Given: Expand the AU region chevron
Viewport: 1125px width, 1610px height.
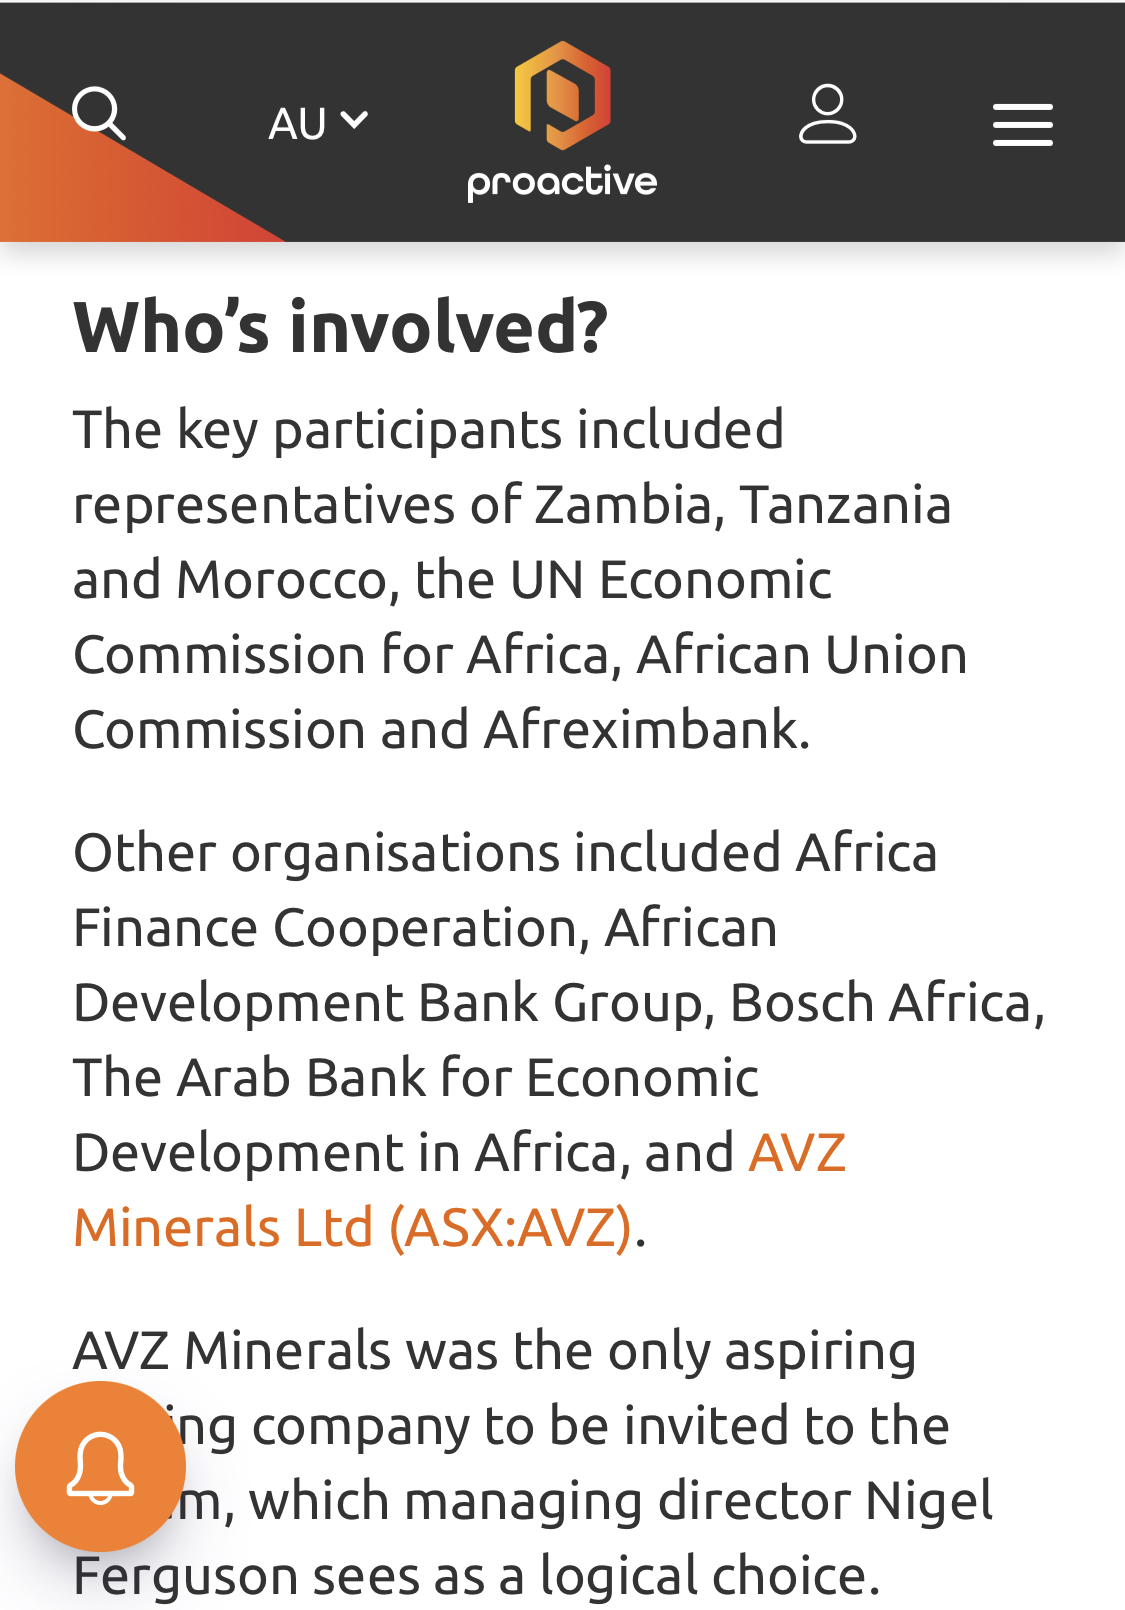Looking at the screenshot, I should pos(354,121).
